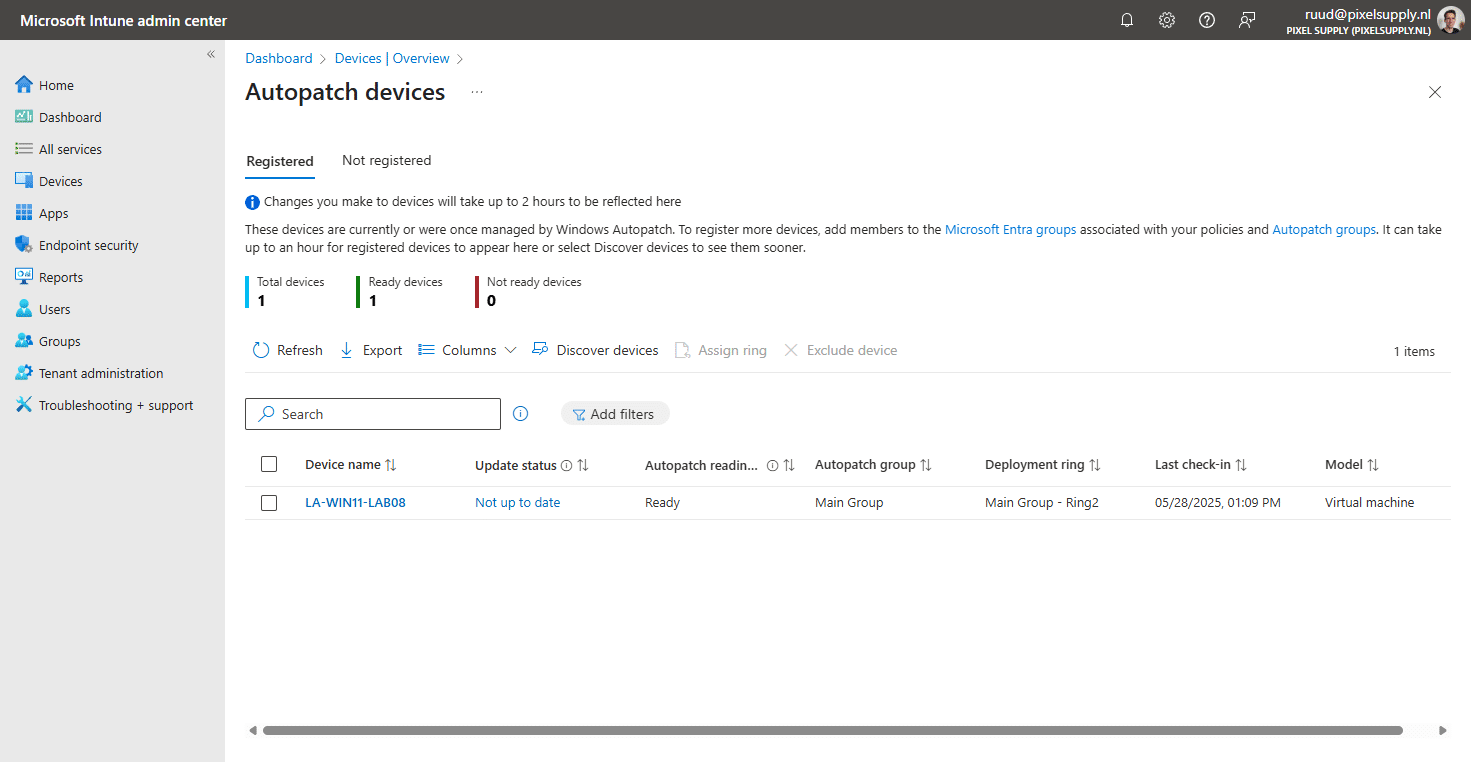Click Discover devices
The width and height of the screenshot is (1471, 762).
tap(595, 350)
